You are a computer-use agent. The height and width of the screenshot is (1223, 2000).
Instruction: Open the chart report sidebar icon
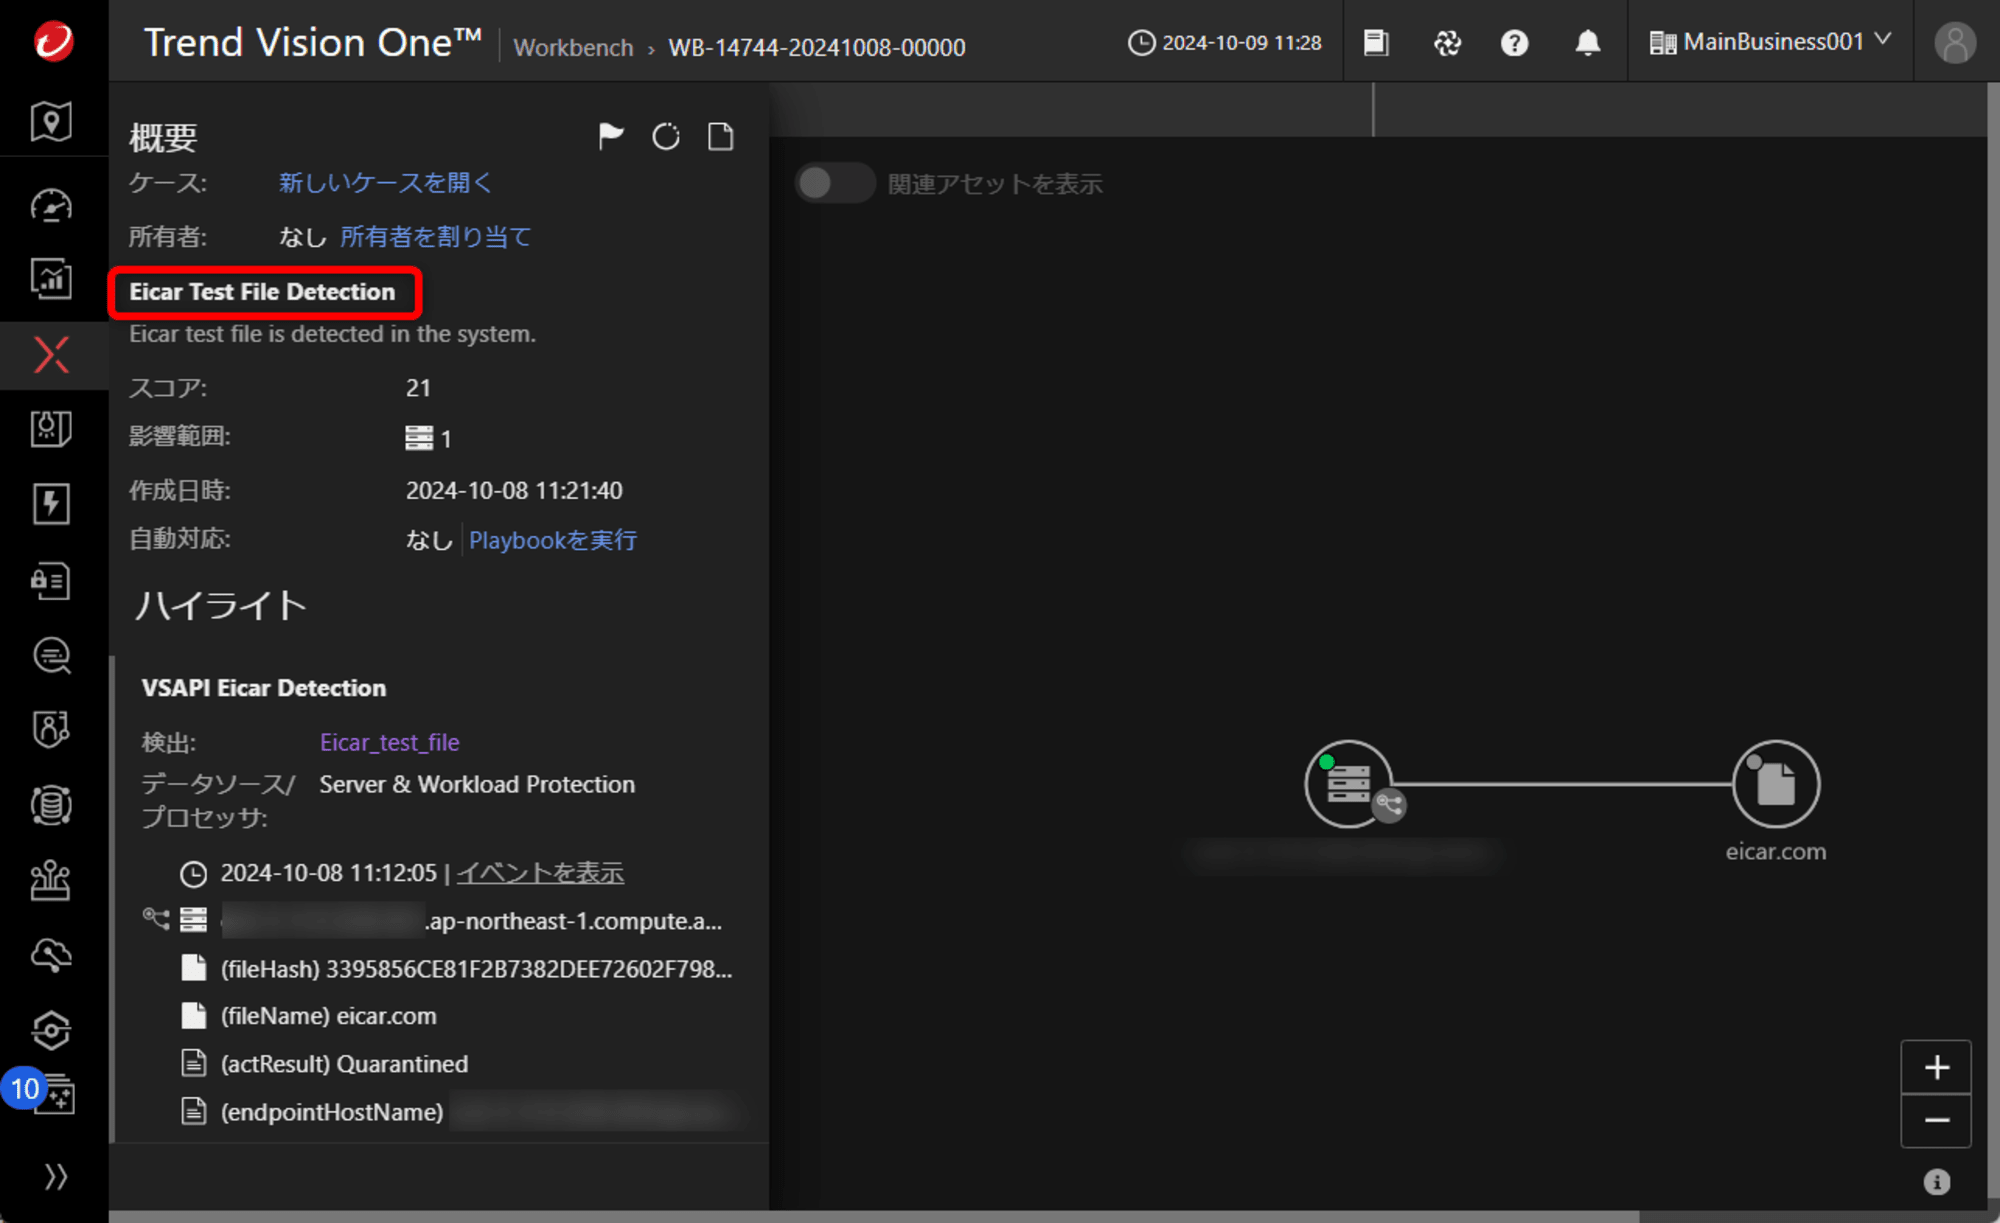[51, 279]
